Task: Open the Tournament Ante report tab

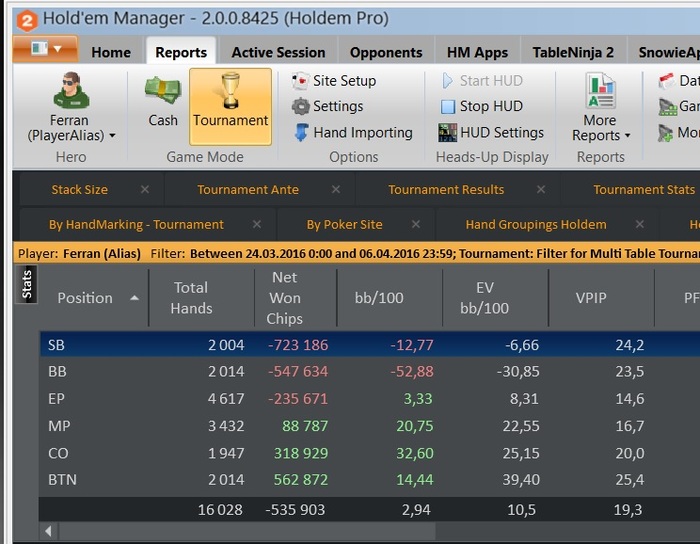Action: pyautogui.click(x=248, y=190)
